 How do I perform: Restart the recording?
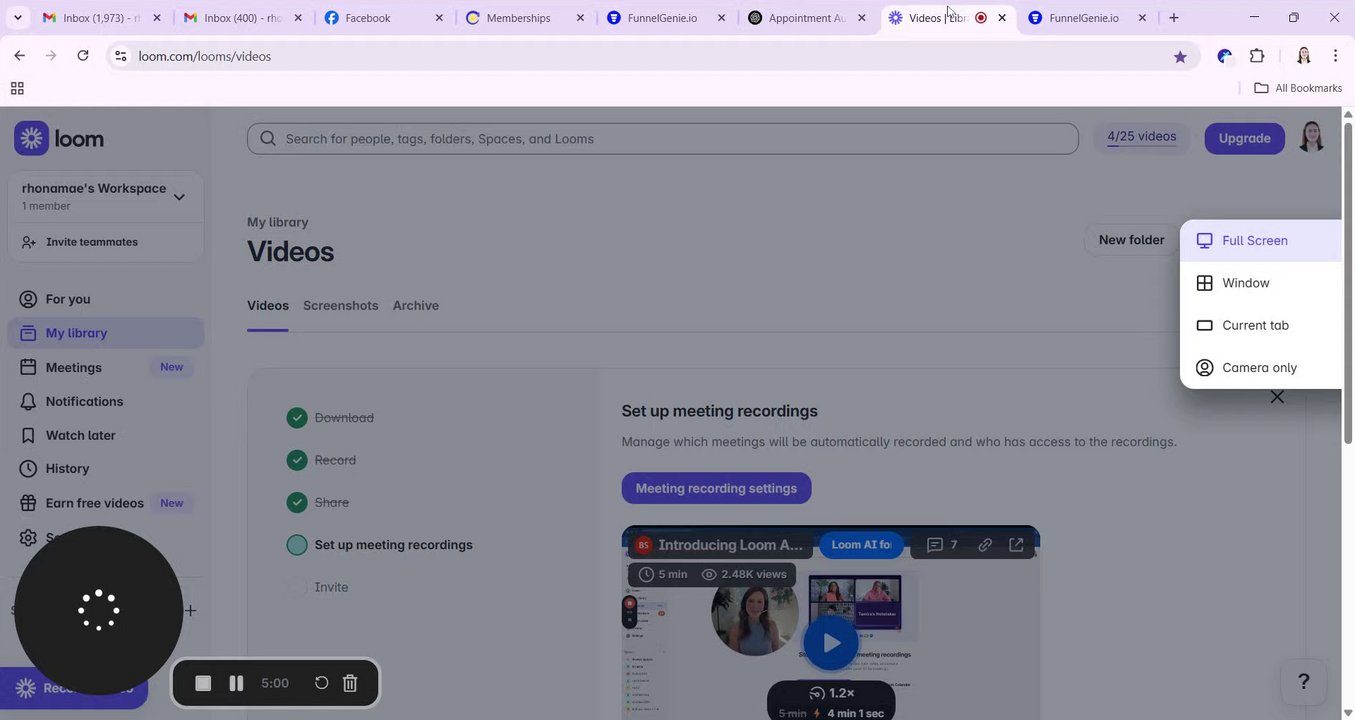coord(321,683)
